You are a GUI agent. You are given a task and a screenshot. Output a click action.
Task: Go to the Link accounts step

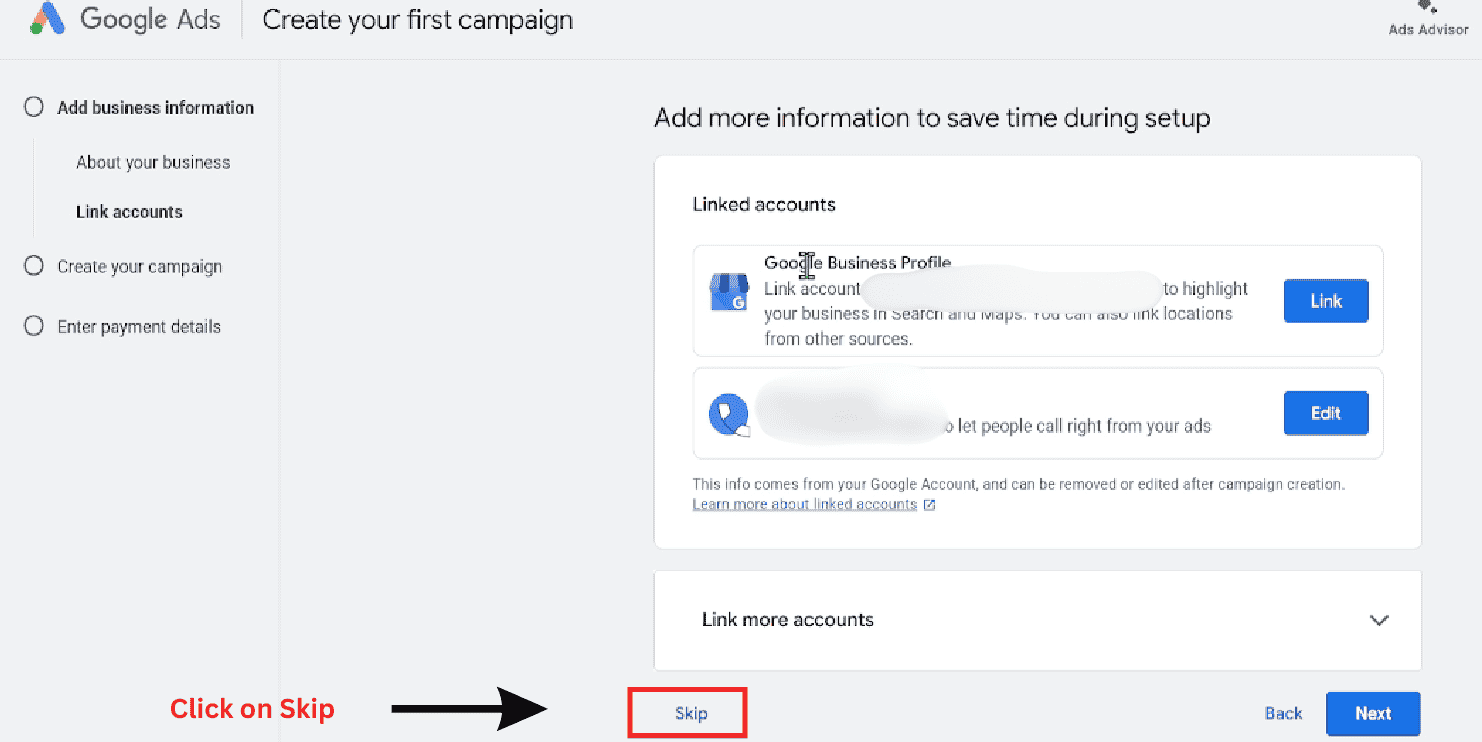129,211
